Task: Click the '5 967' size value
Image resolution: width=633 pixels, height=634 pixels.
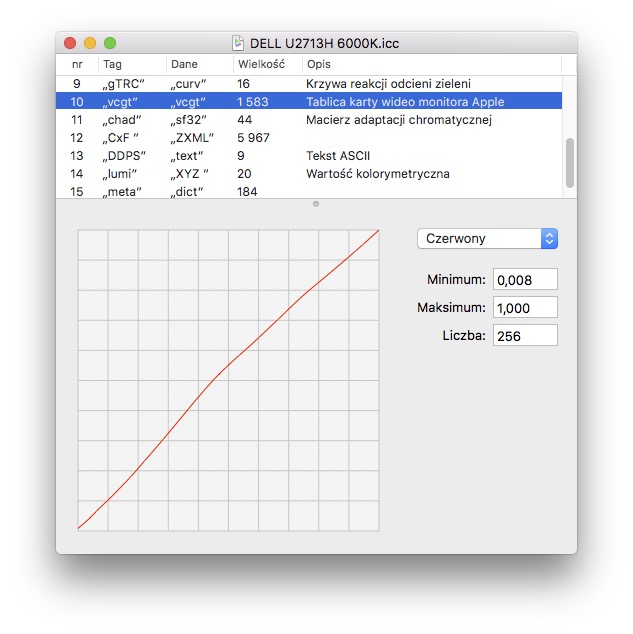Action: (x=253, y=138)
